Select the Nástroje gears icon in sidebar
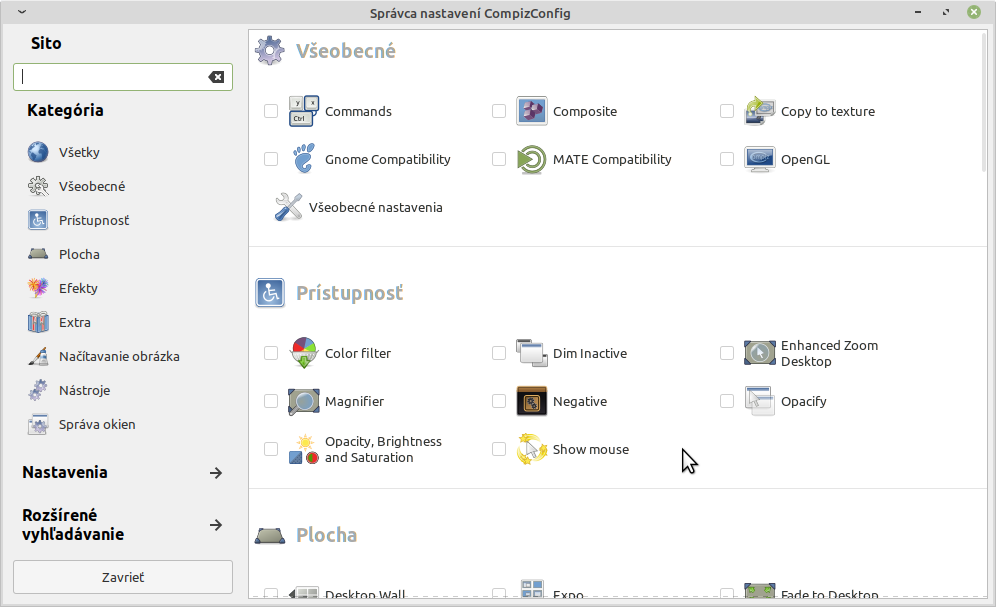This screenshot has height=607, width=996. 38,390
